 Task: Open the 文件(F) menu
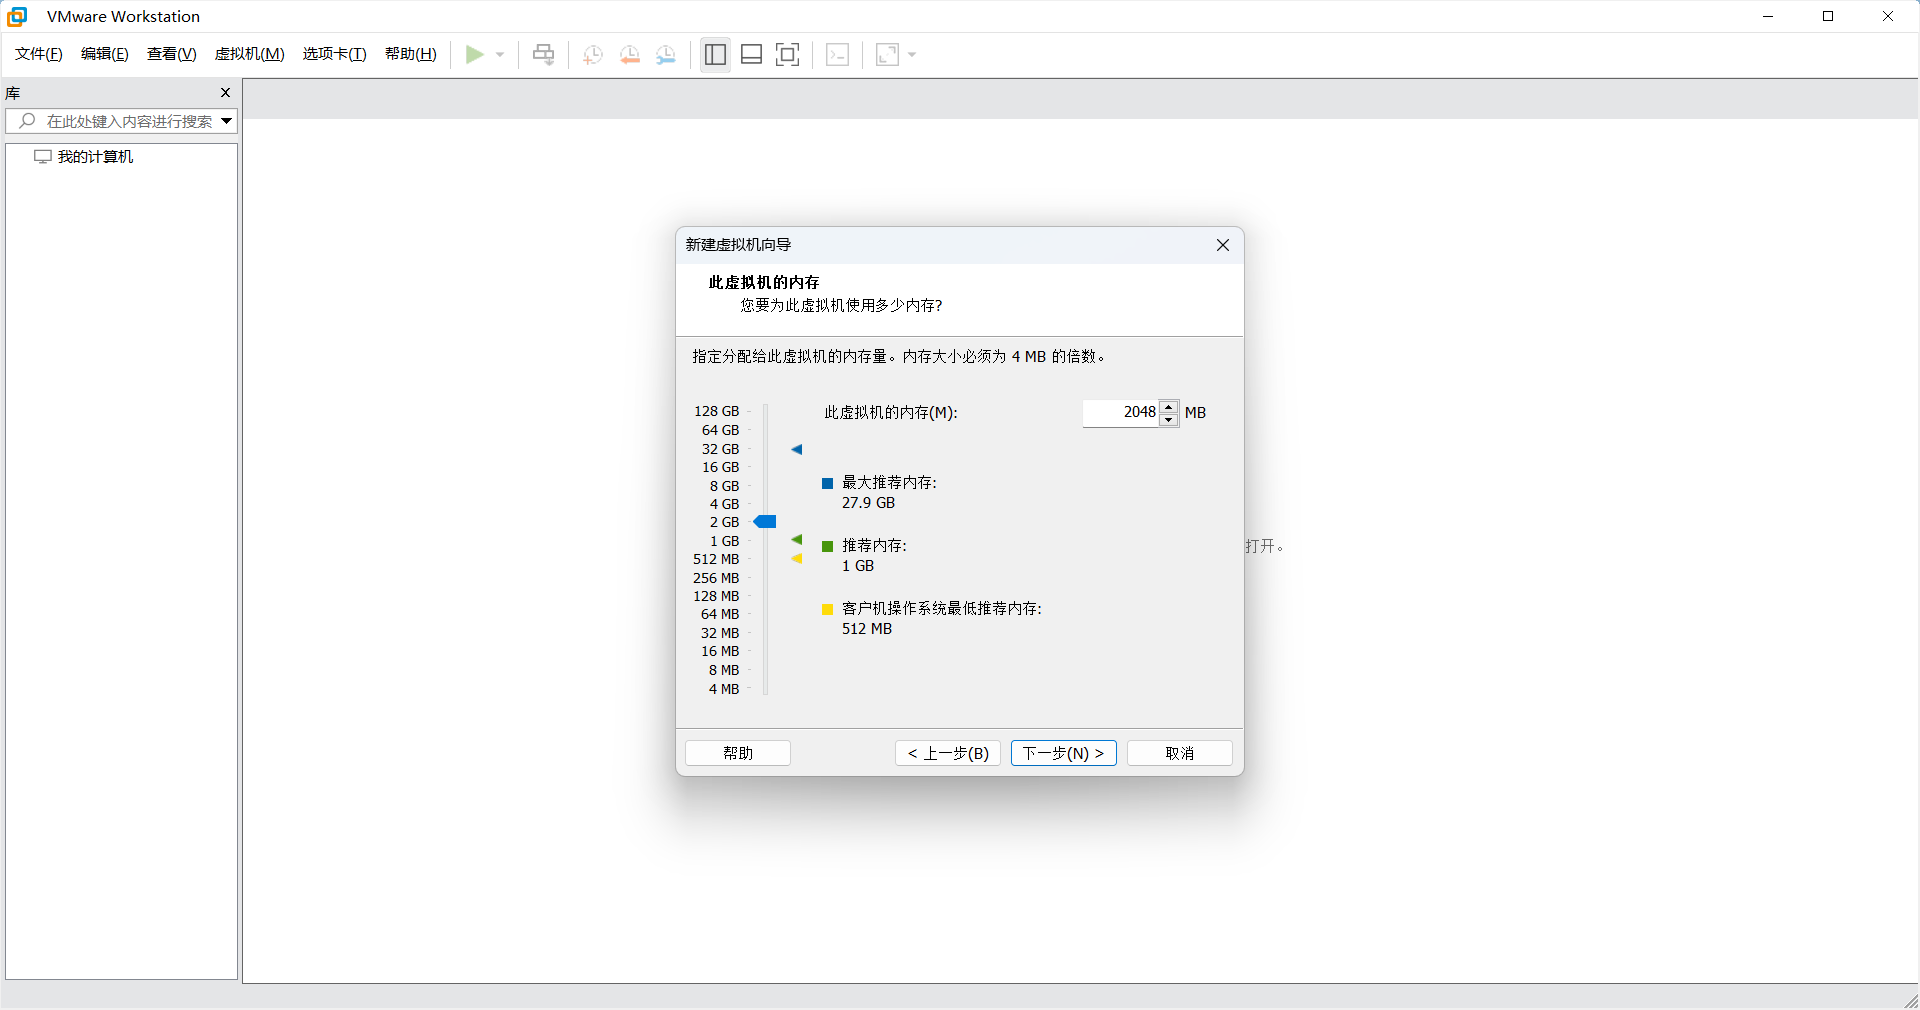(39, 54)
